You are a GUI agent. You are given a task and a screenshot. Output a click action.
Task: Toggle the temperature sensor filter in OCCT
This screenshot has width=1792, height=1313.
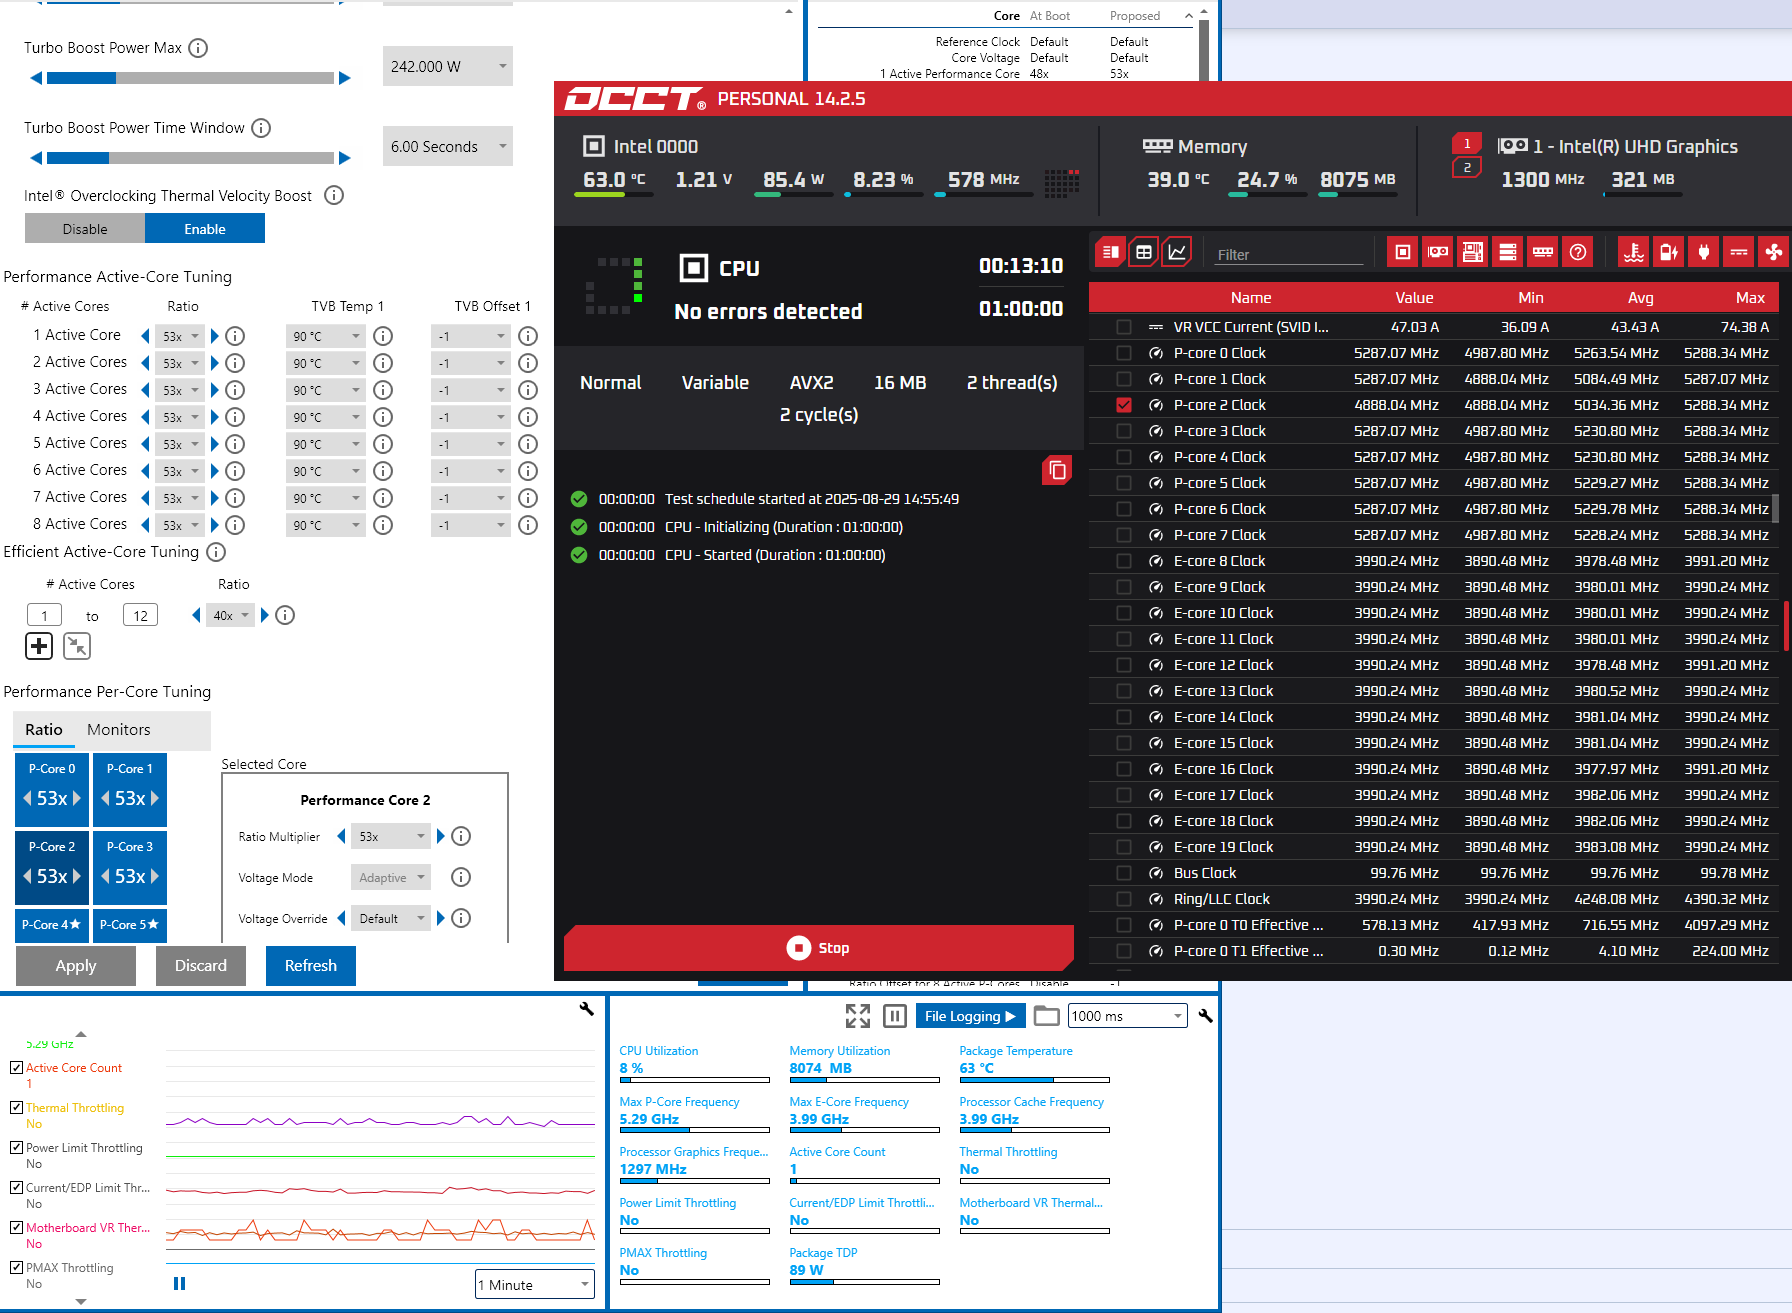(x=1634, y=253)
